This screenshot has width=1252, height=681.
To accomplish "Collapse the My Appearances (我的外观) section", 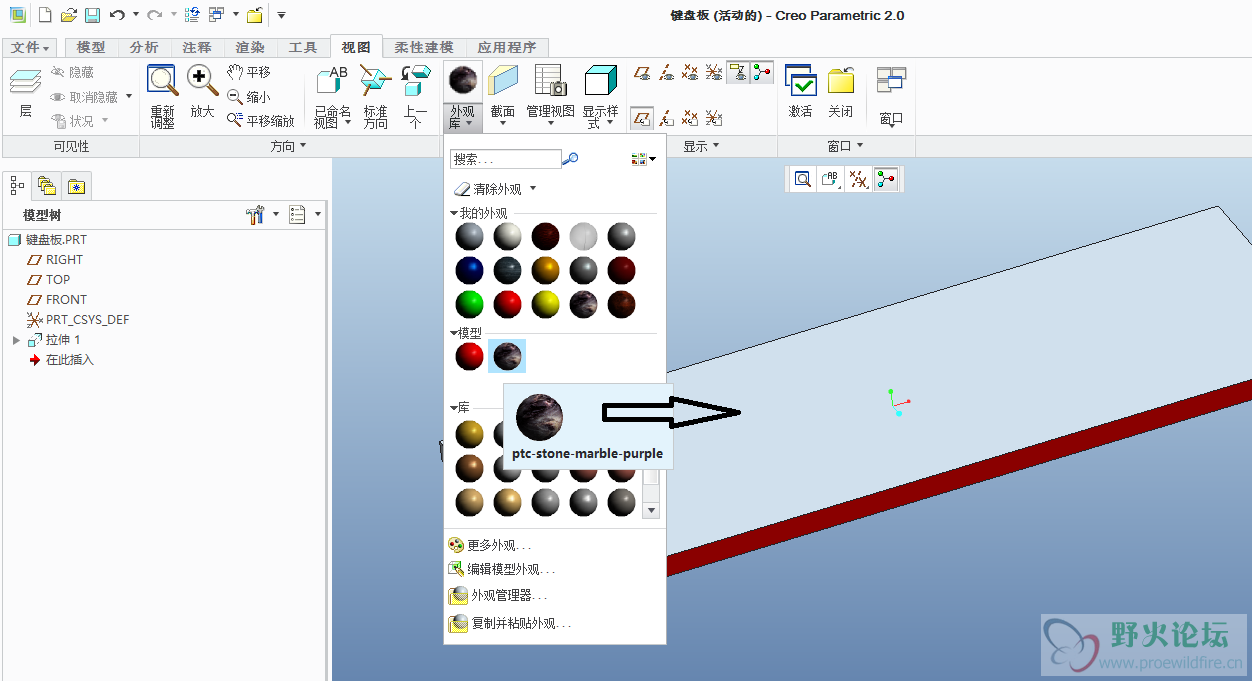I will 454,213.
